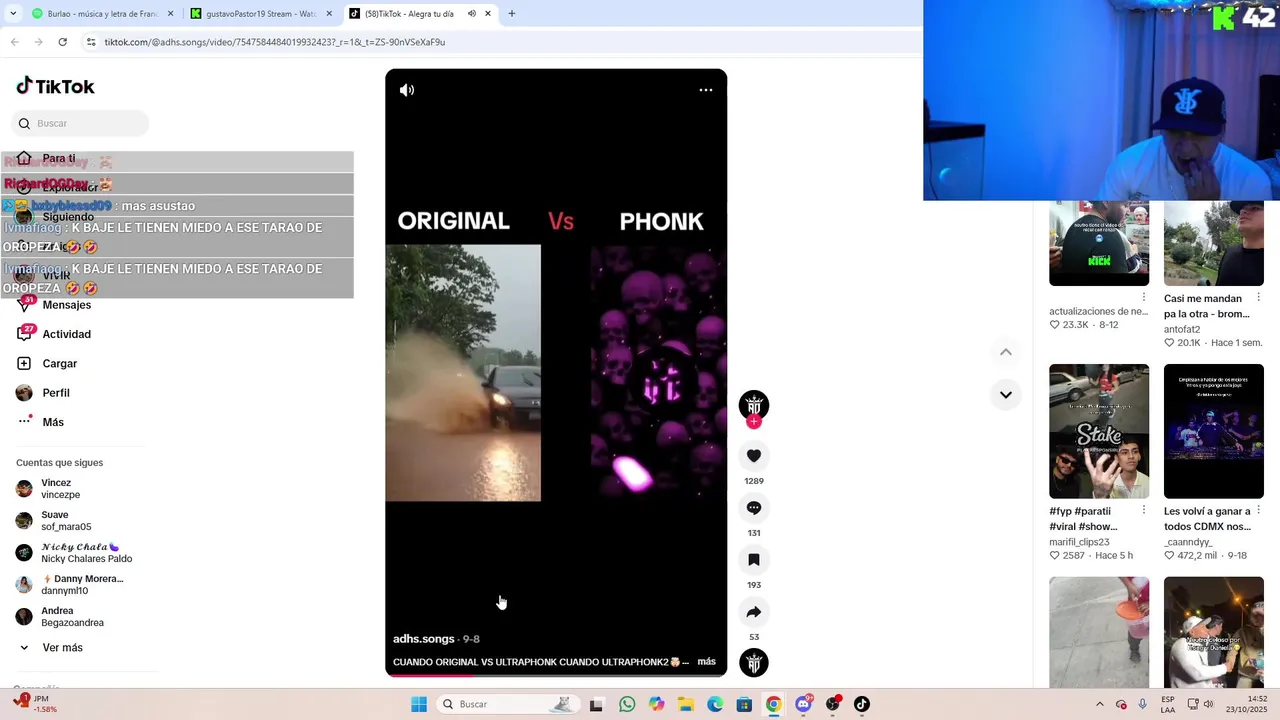Like the video with the heart icon
Viewport: 1280px width, 720px height.
click(754, 456)
